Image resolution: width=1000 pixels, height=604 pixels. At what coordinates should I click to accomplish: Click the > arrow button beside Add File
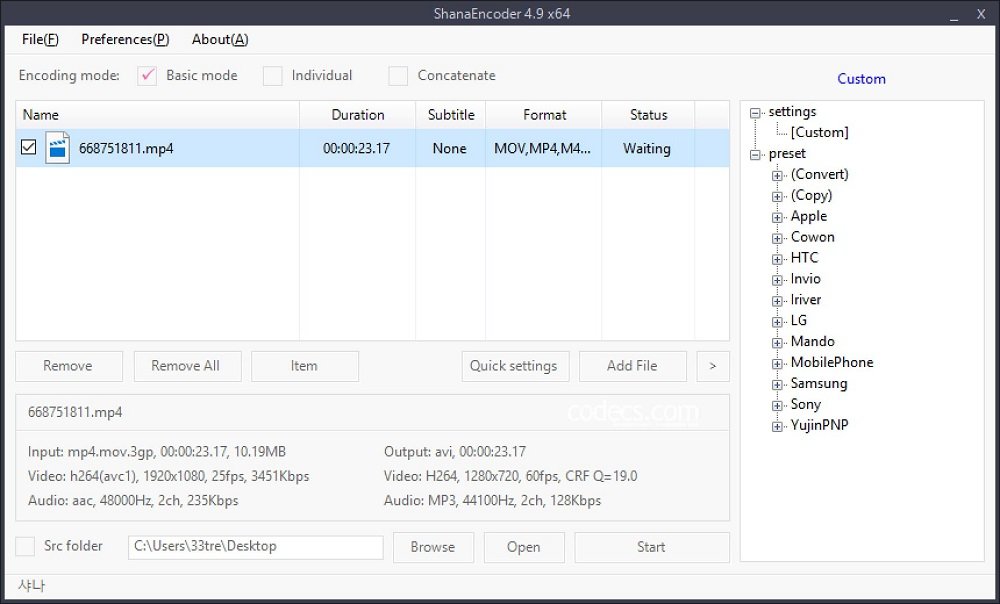(712, 366)
